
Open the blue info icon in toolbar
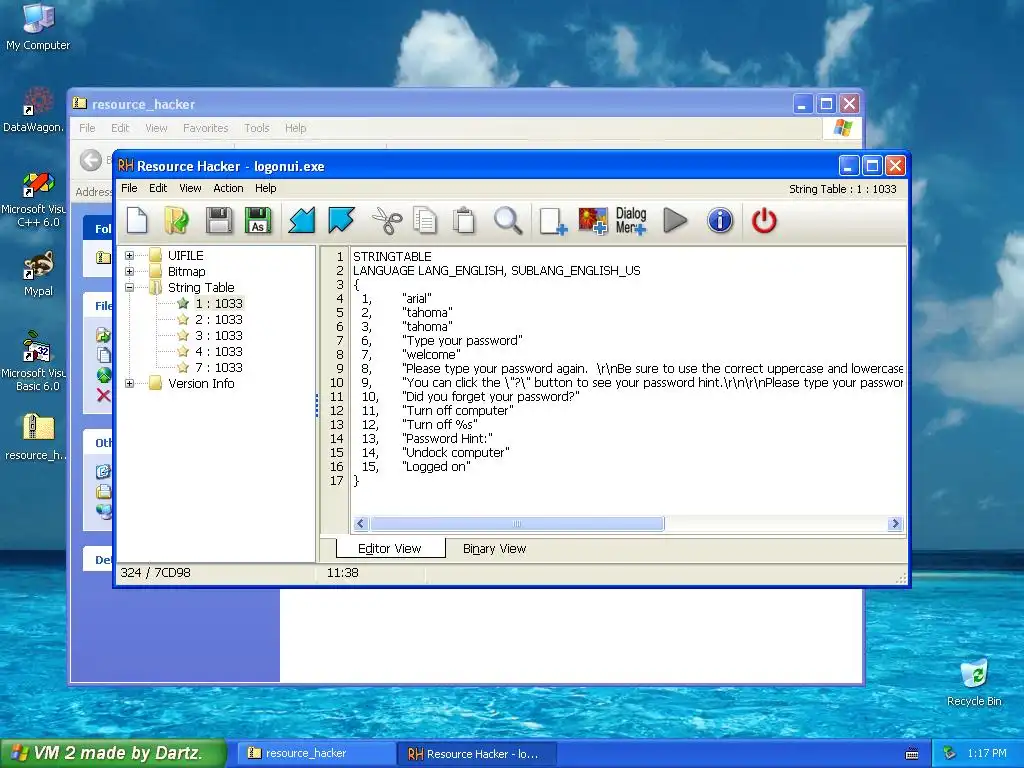point(720,221)
